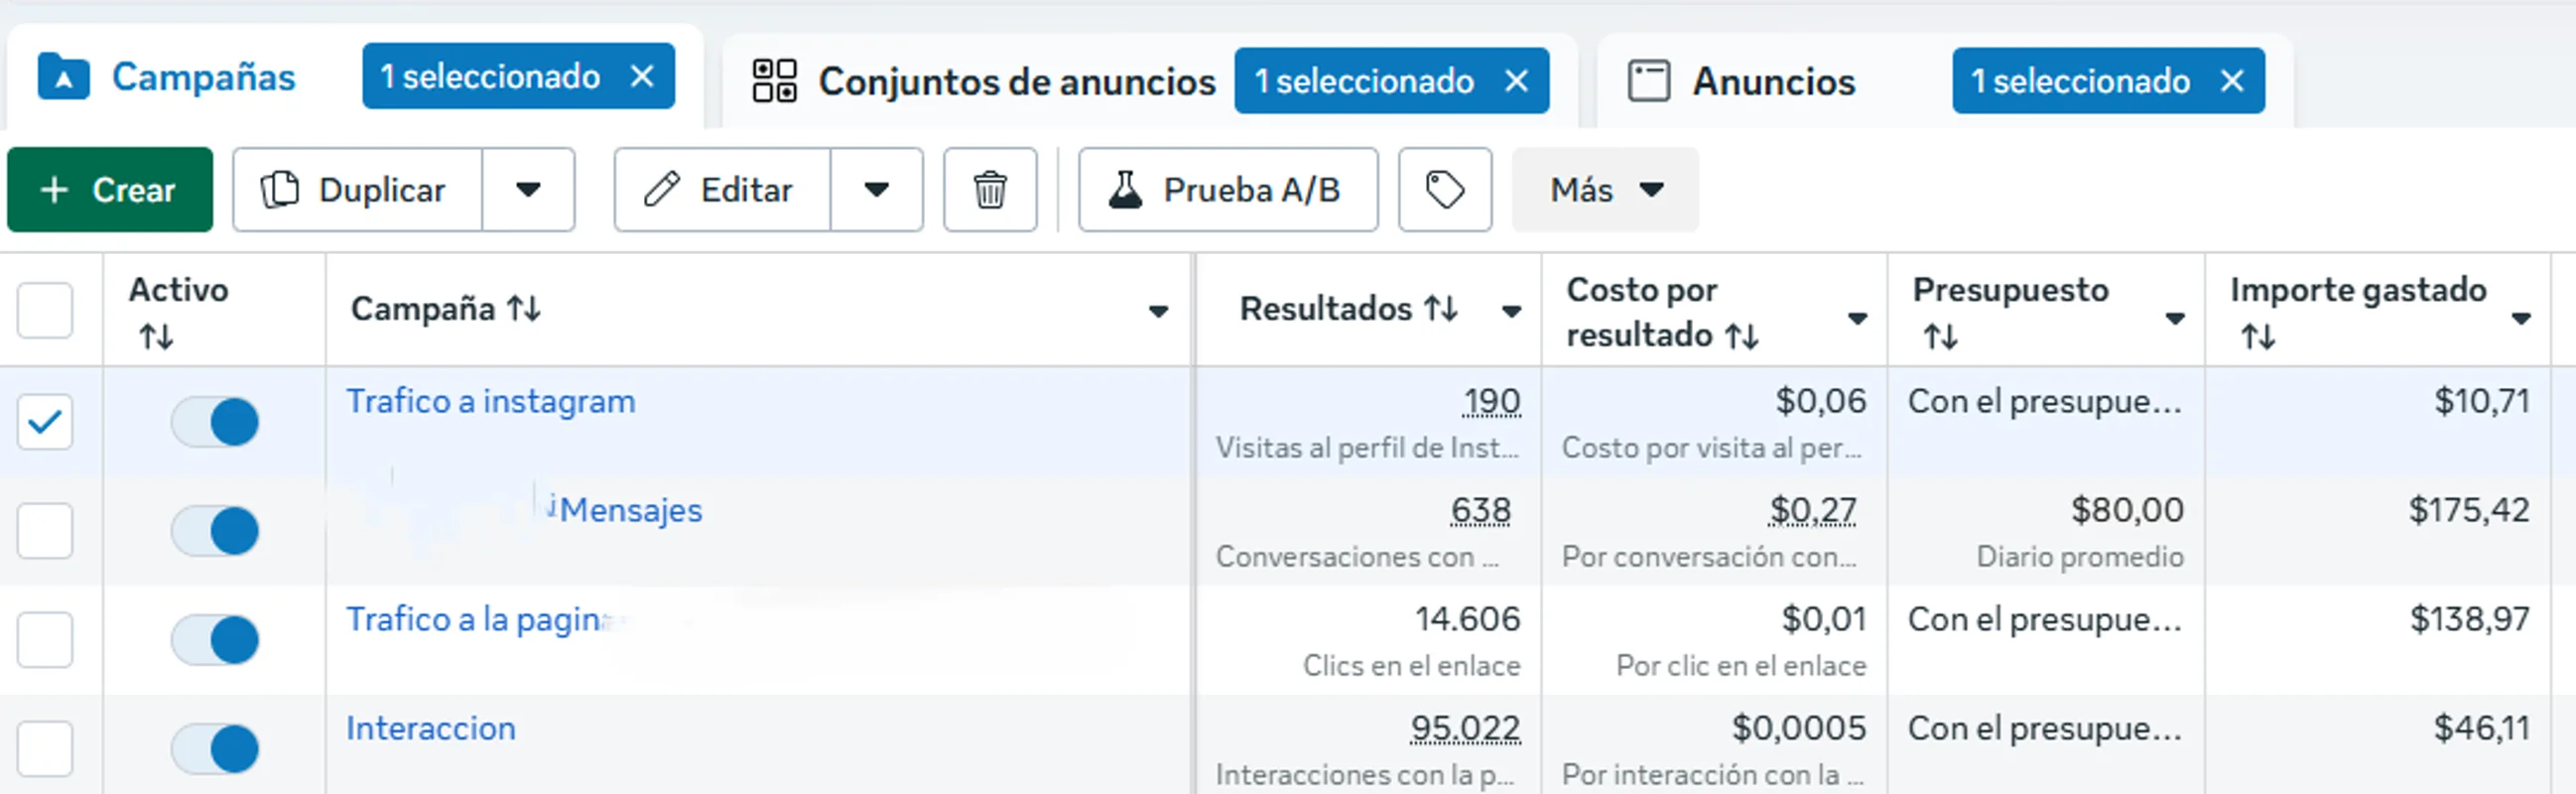Open the delete (trash) icon to remove campaign
Image resolution: width=2576 pixels, height=794 pixels.
click(990, 190)
